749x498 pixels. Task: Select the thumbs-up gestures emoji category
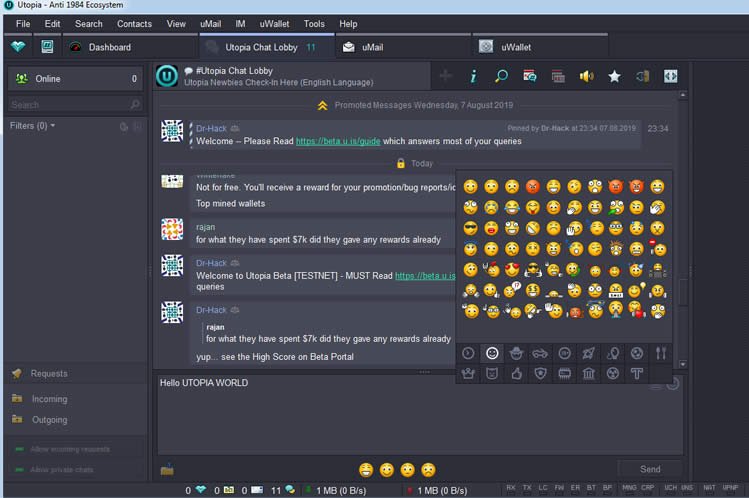tap(516, 374)
